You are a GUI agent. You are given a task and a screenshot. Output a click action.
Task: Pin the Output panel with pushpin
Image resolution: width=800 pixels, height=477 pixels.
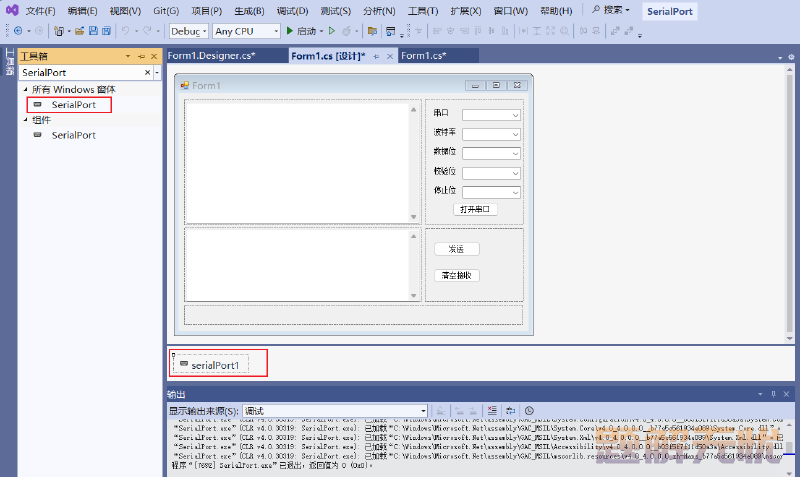773,394
